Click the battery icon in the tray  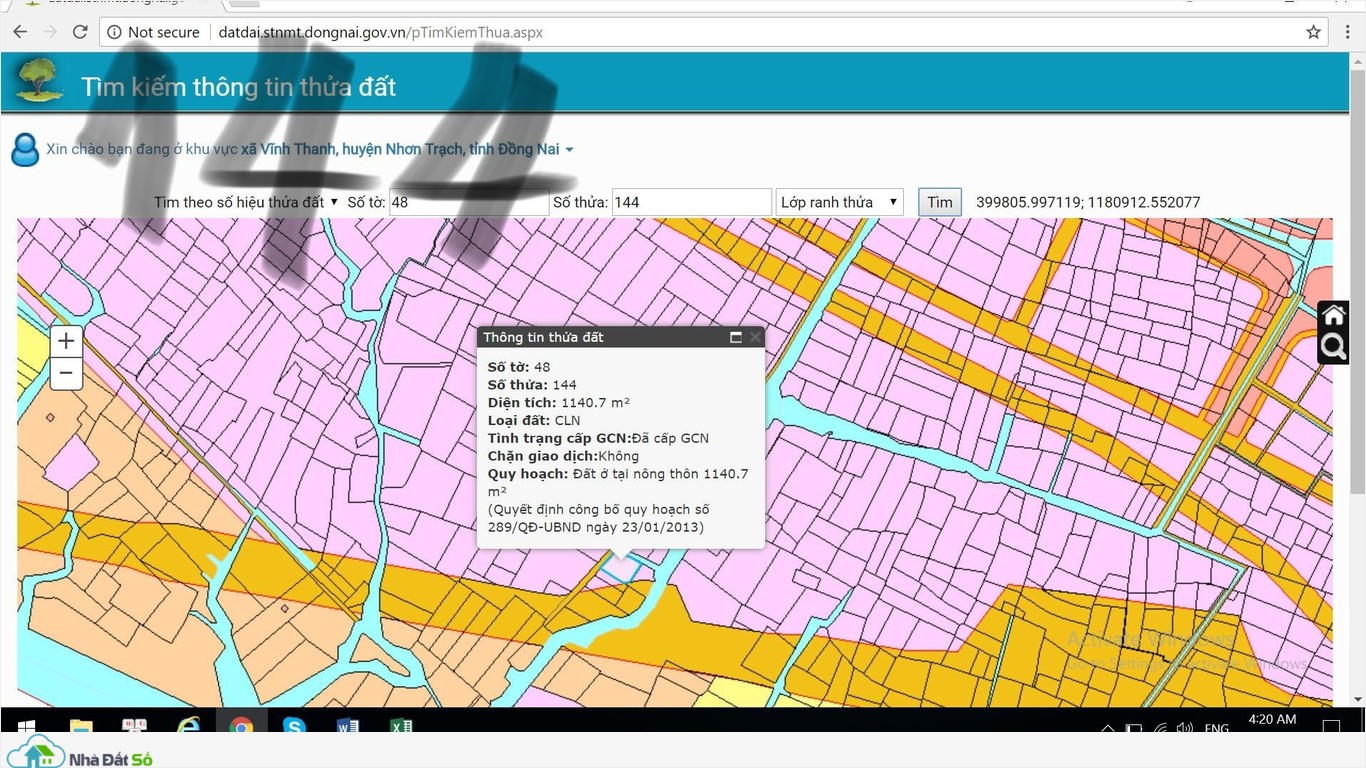1134,728
